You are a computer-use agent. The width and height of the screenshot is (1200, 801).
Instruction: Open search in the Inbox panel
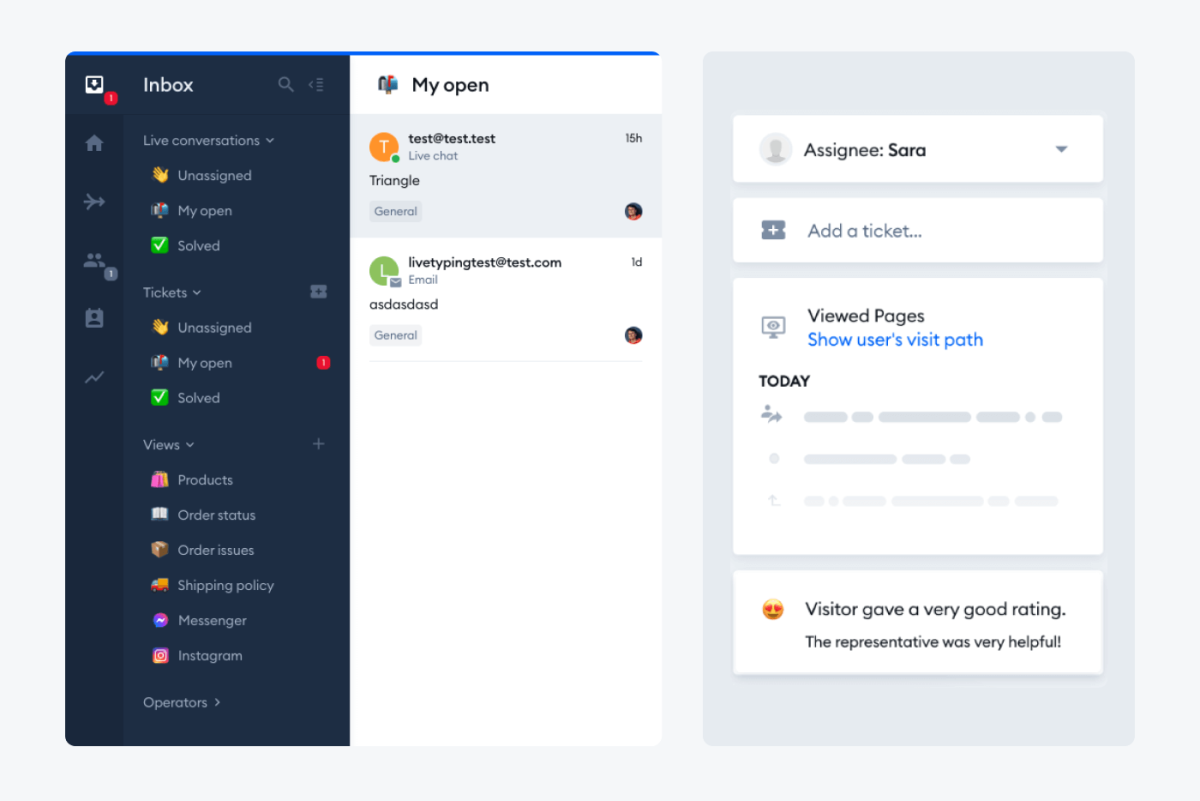[x=285, y=84]
